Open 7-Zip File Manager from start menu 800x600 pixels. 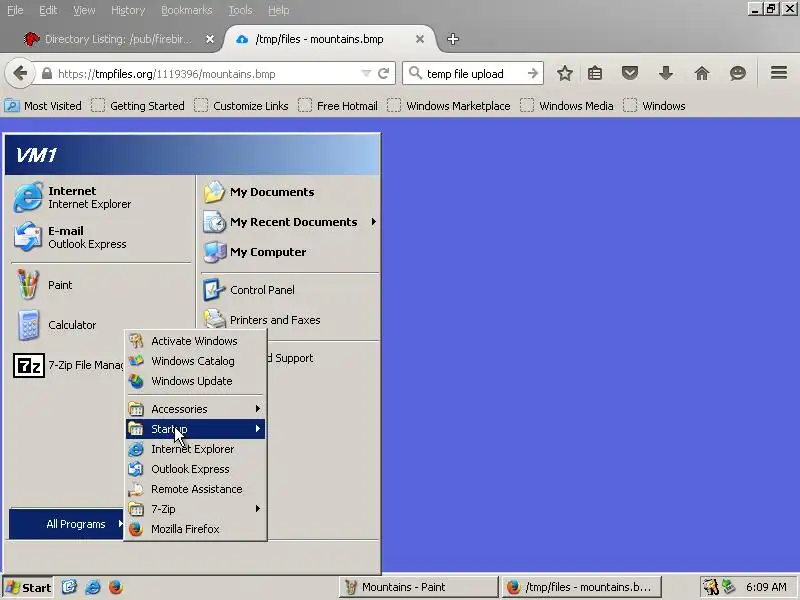pyautogui.click(x=68, y=365)
